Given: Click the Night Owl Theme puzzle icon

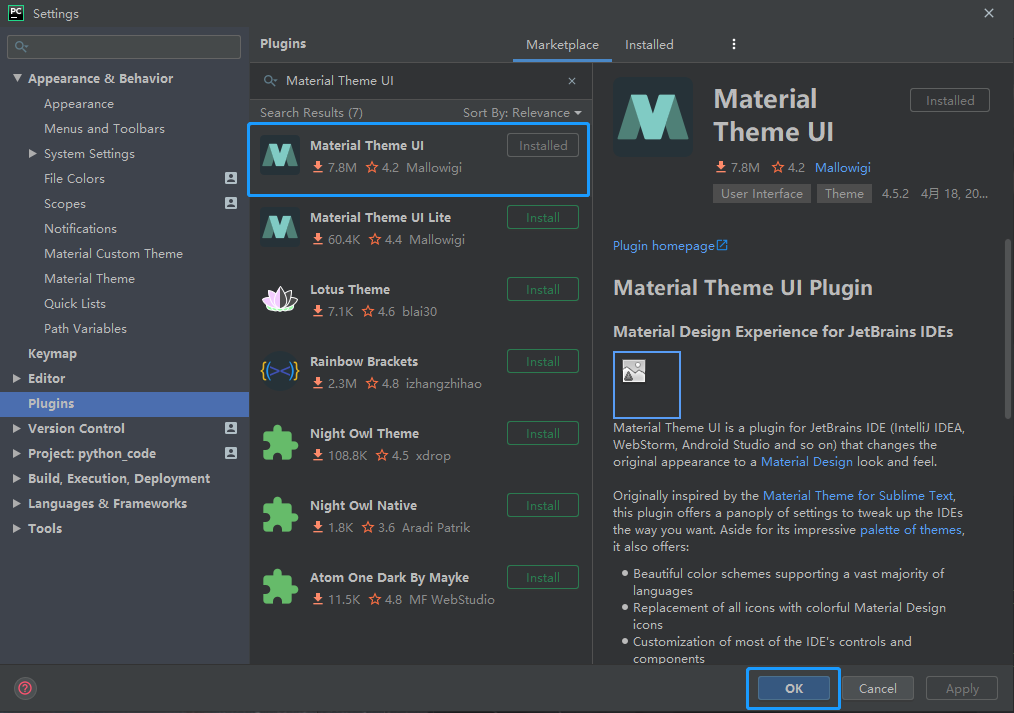Looking at the screenshot, I should [x=280, y=443].
